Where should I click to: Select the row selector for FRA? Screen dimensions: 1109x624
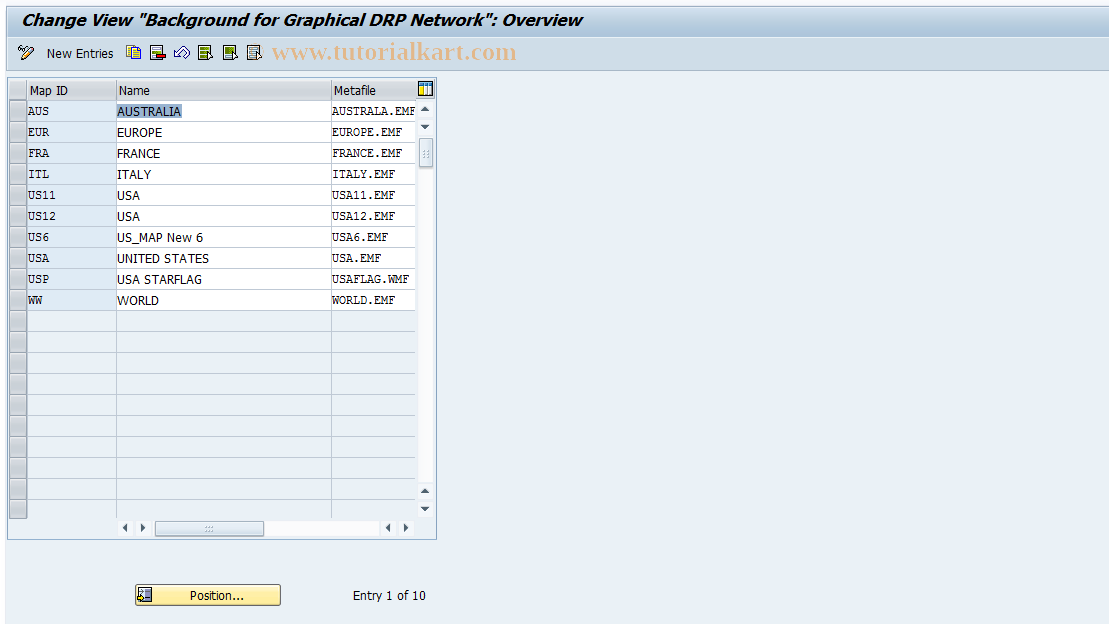[x=18, y=153]
